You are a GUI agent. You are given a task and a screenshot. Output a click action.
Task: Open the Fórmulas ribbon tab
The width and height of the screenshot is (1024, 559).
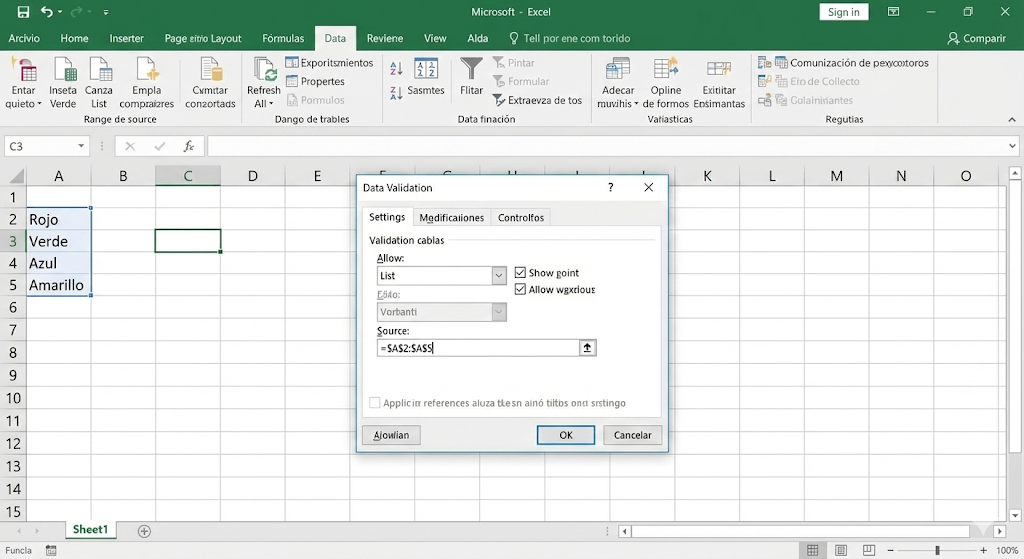click(283, 38)
